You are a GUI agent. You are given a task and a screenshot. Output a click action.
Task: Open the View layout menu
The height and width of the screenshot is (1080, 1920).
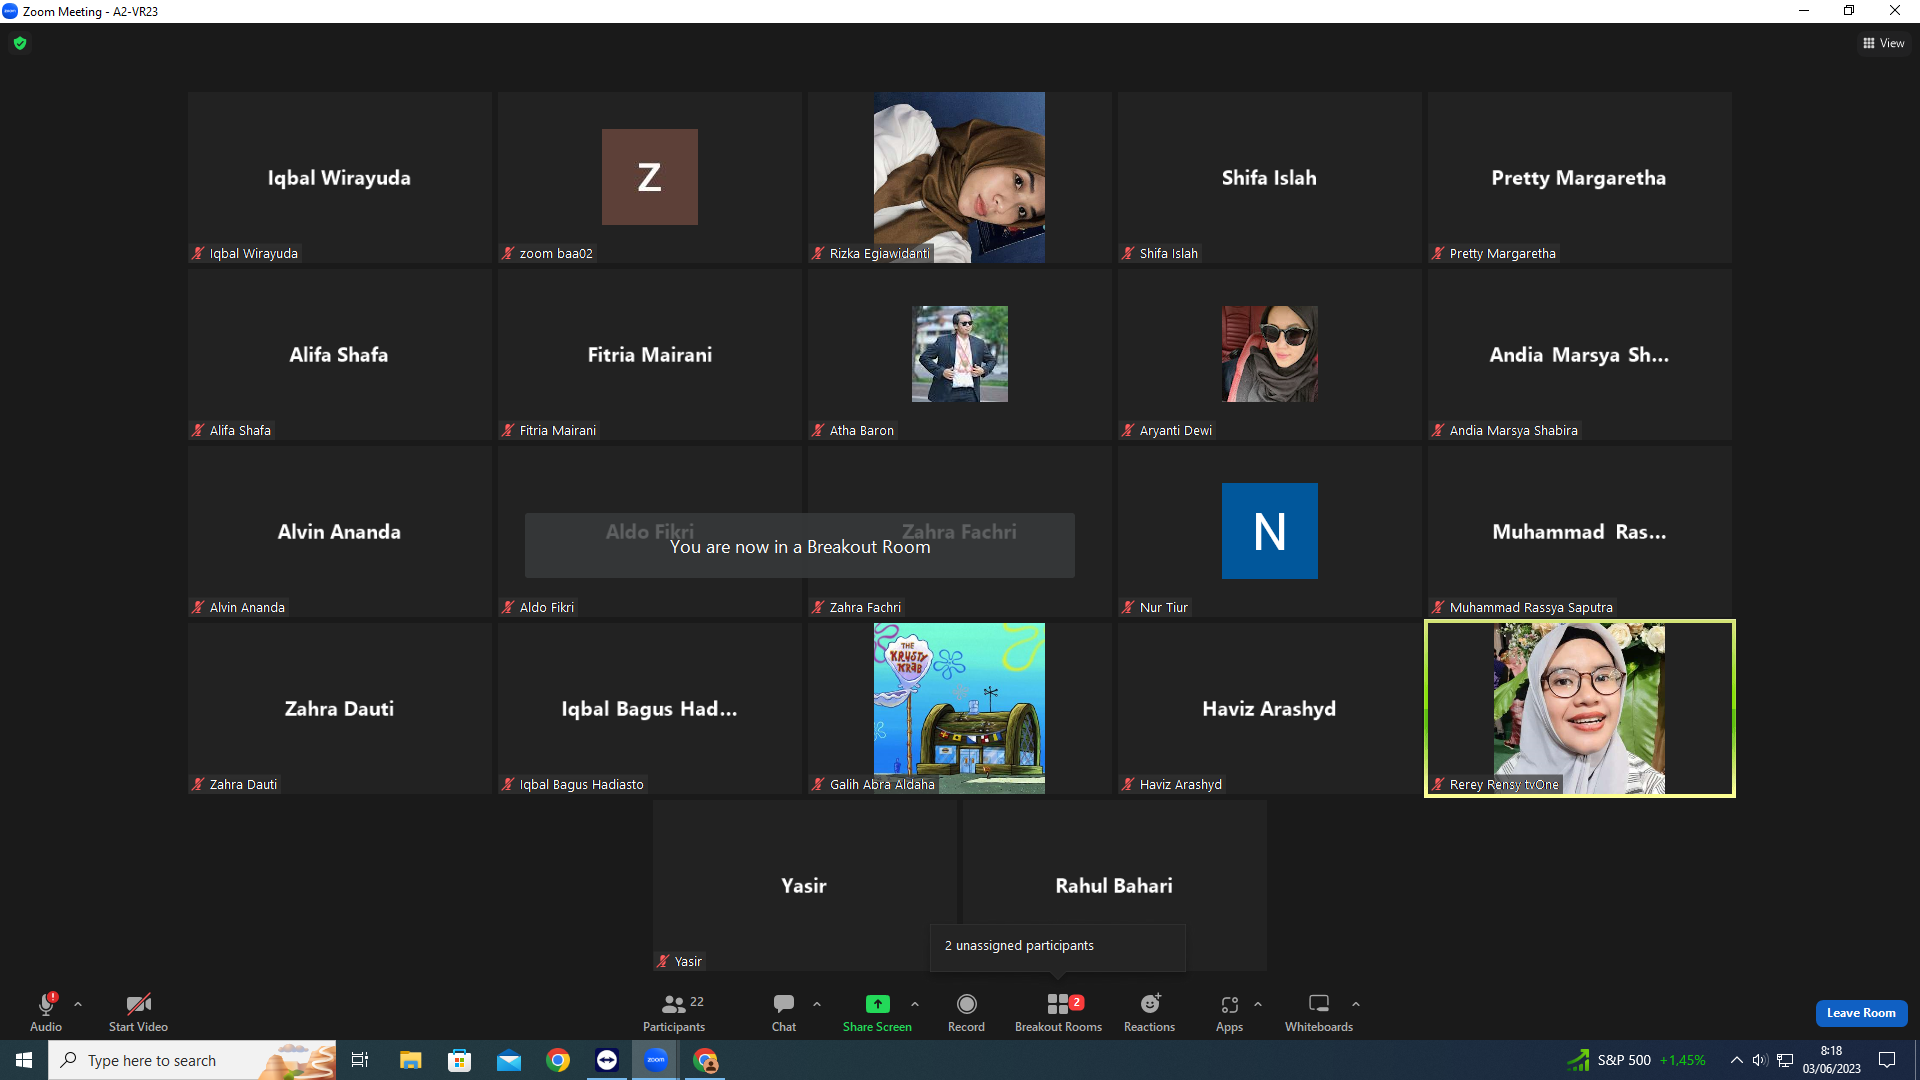point(1883,43)
